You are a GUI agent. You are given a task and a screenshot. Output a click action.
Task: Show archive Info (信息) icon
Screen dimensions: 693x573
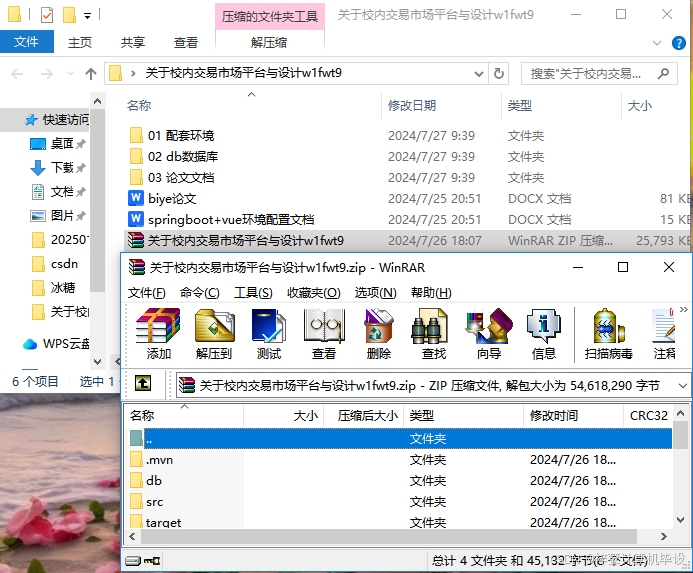544,334
